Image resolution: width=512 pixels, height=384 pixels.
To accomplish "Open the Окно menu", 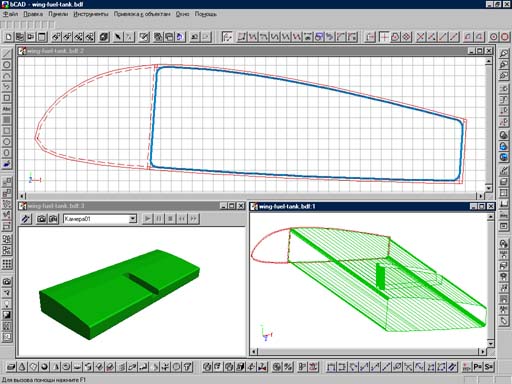I will coord(182,14).
